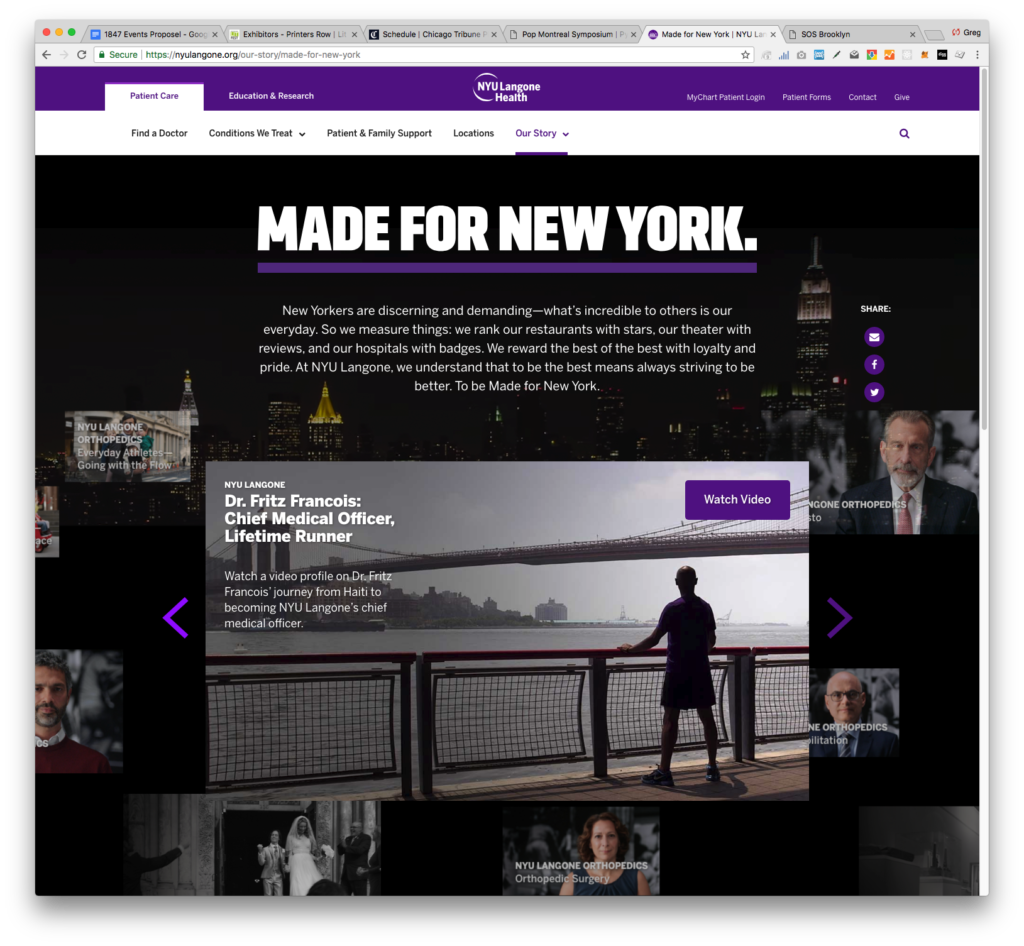Click the green pen extension icon
Image resolution: width=1024 pixels, height=946 pixels.
tap(837, 55)
